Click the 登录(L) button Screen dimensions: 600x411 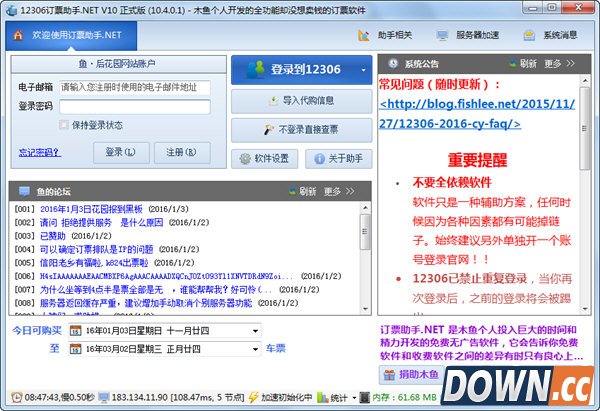pyautogui.click(x=121, y=152)
